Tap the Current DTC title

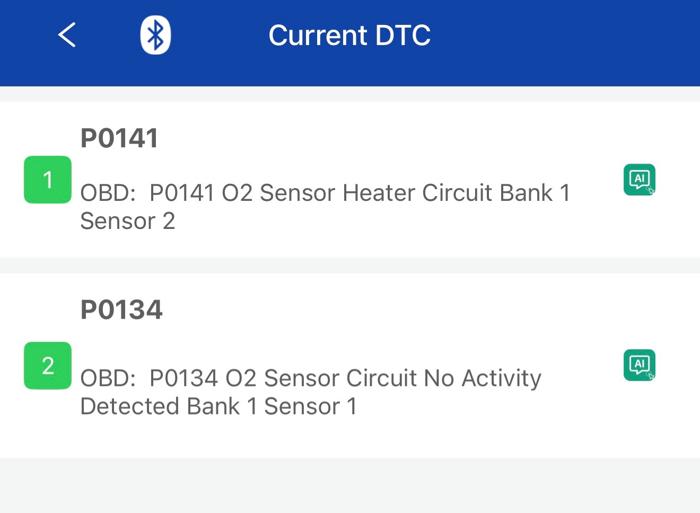(349, 35)
